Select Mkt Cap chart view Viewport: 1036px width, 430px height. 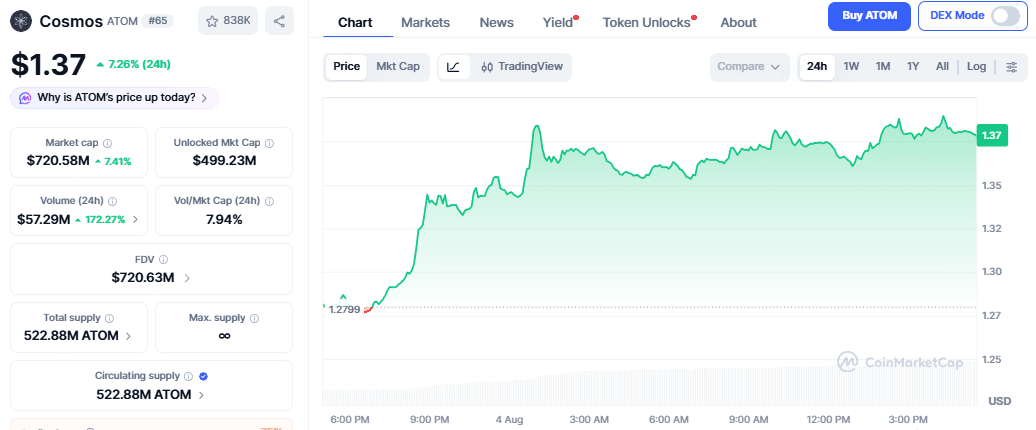[398, 66]
